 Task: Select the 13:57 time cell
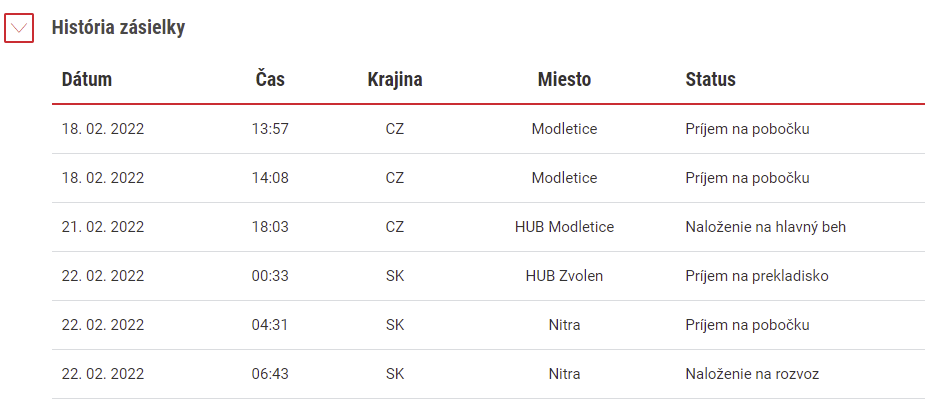[x=270, y=129]
